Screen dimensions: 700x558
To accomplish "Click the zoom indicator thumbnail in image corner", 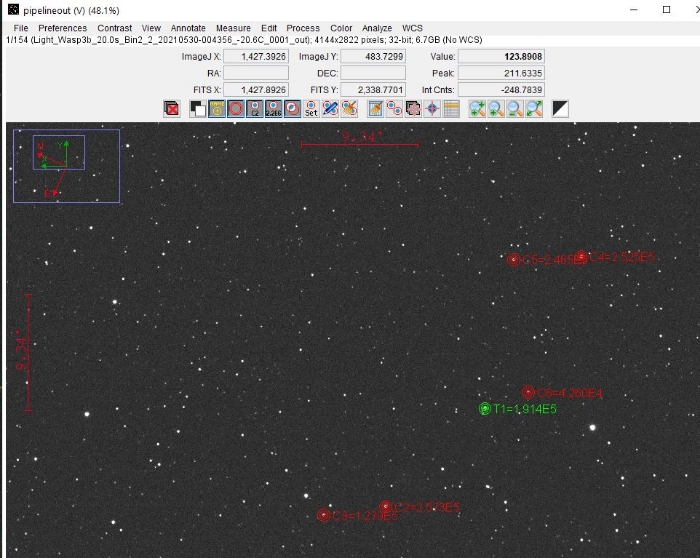I will [x=66, y=165].
